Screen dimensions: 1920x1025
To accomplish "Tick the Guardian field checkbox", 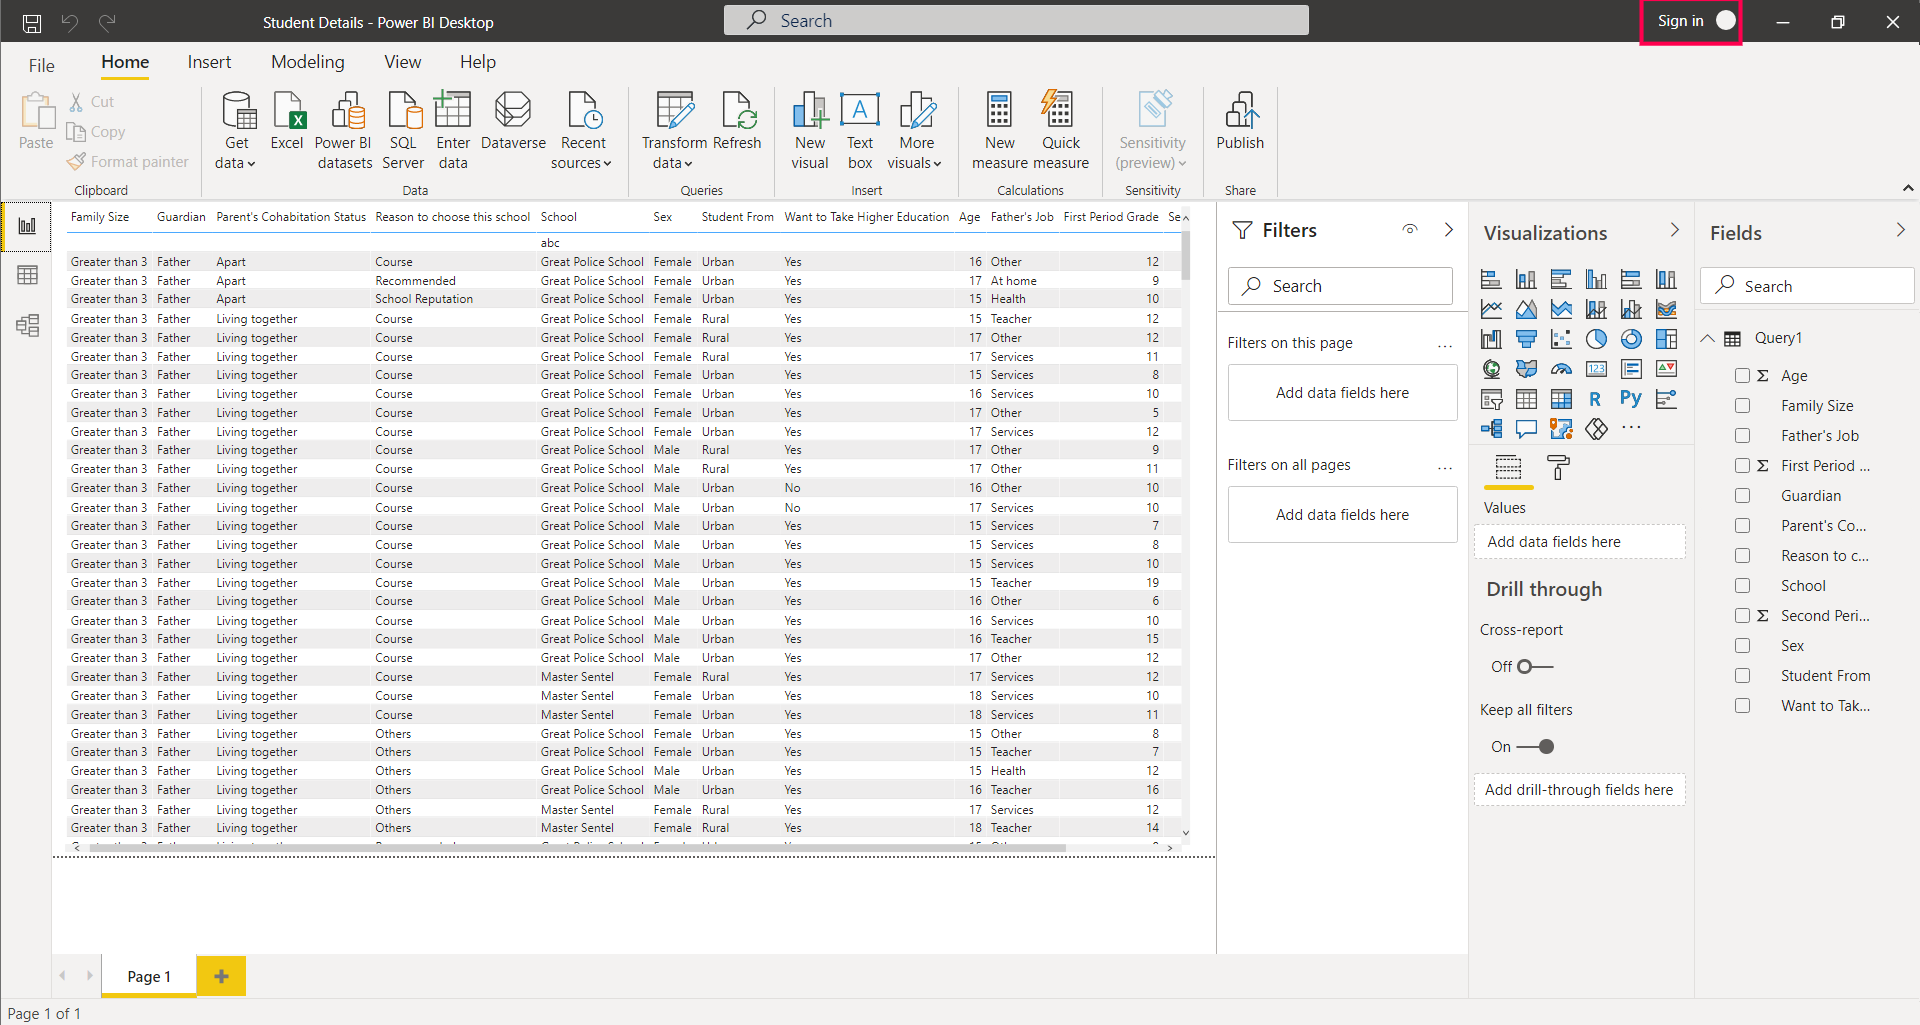I will [x=1742, y=496].
